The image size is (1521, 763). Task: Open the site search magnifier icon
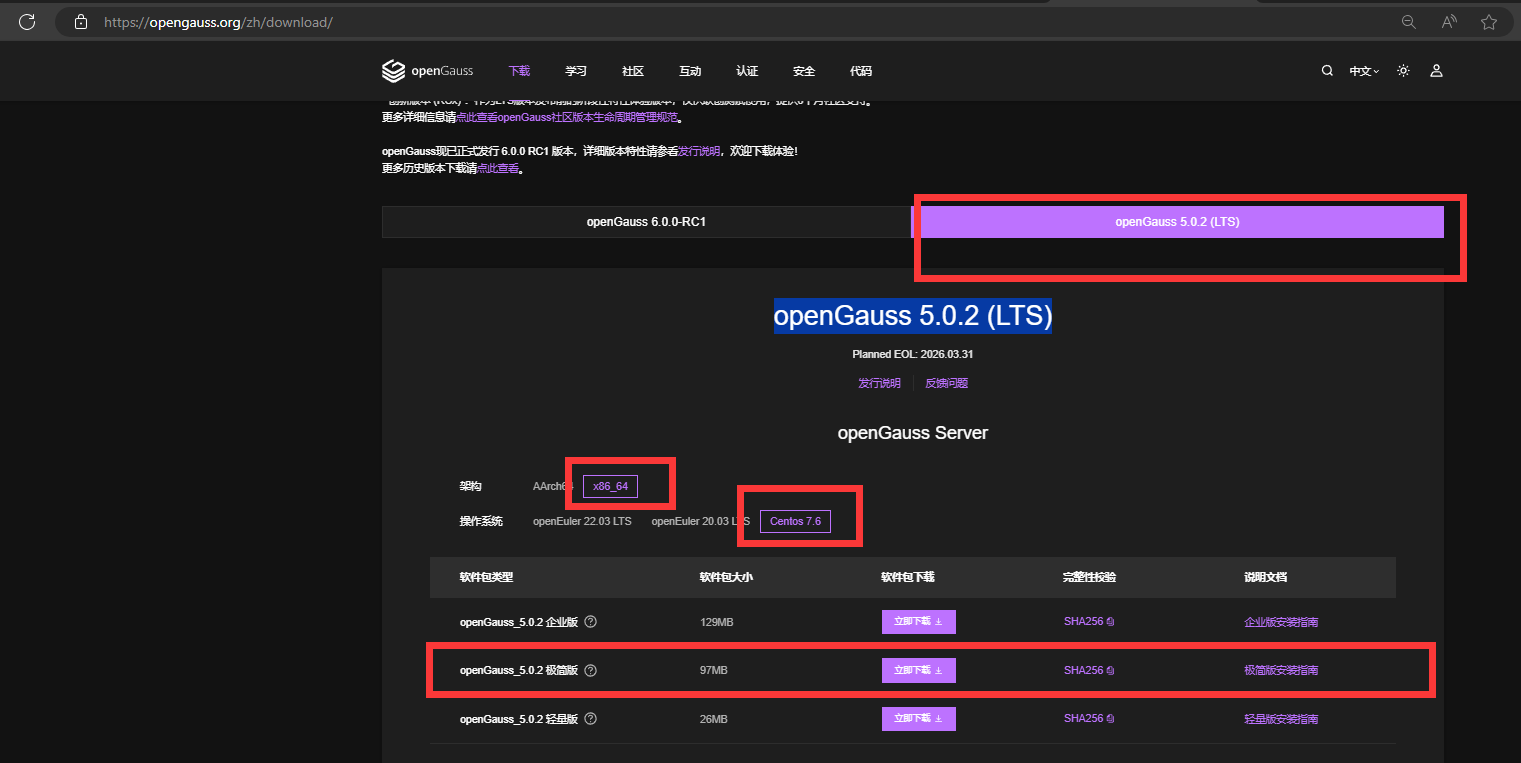(1327, 71)
